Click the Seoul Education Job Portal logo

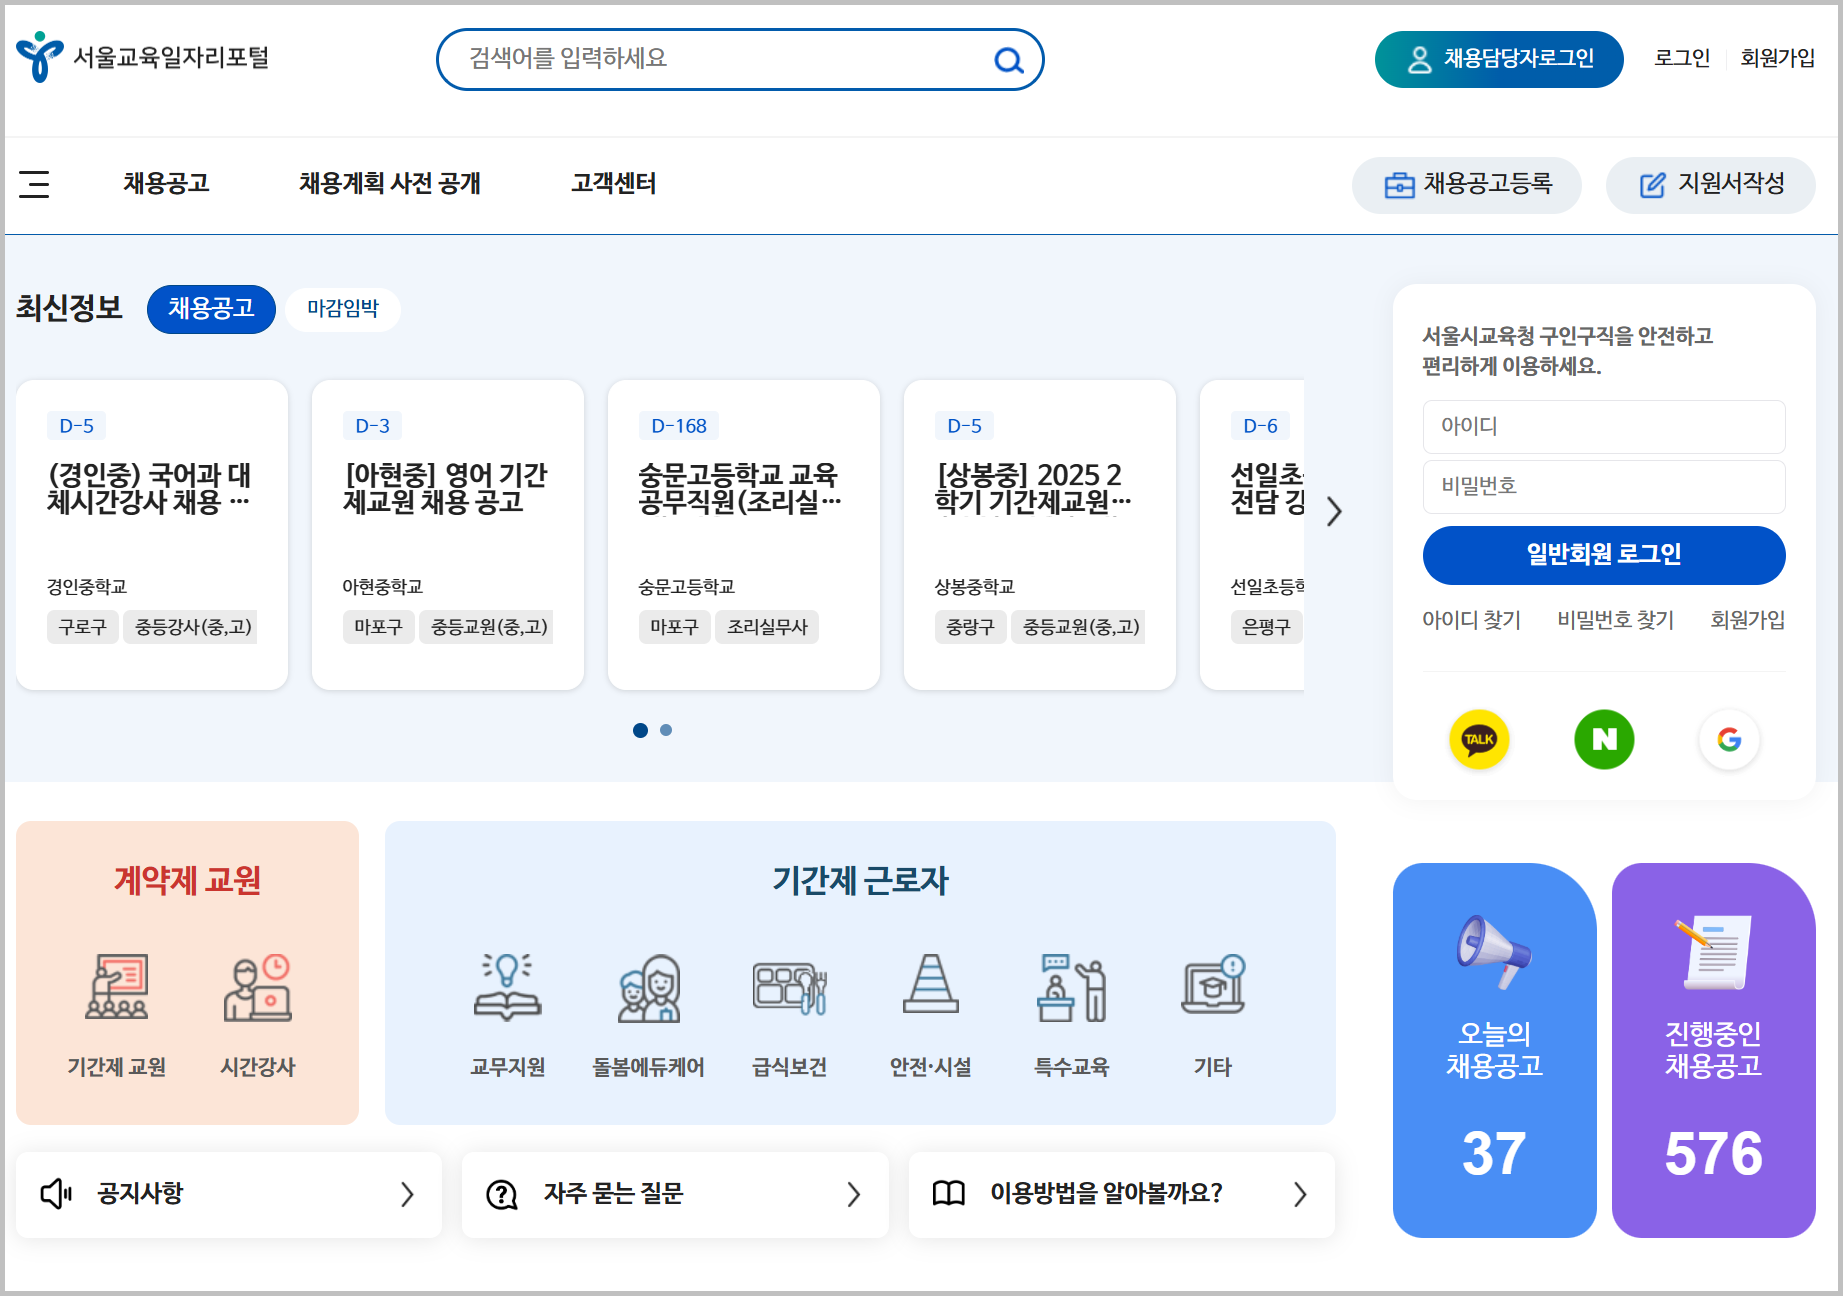tap(143, 57)
